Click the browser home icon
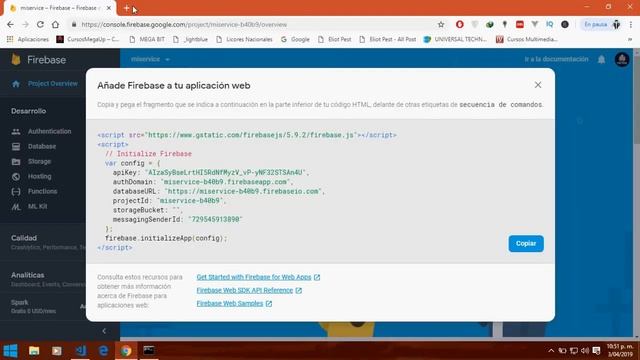 (x=55, y=24)
